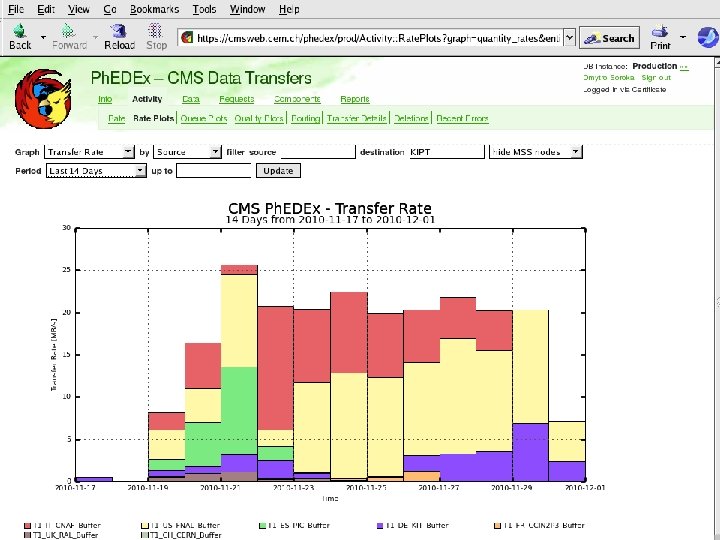Screen dimensions: 720x540
Task: Click the green T1_ES_PIC_Buffer legend swatch
Action: point(262,525)
